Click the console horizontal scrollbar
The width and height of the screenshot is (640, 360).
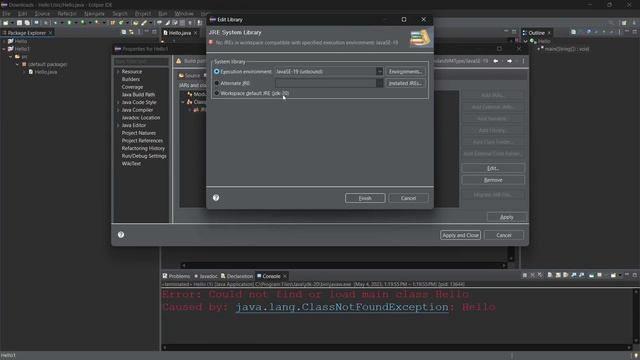(398, 347)
